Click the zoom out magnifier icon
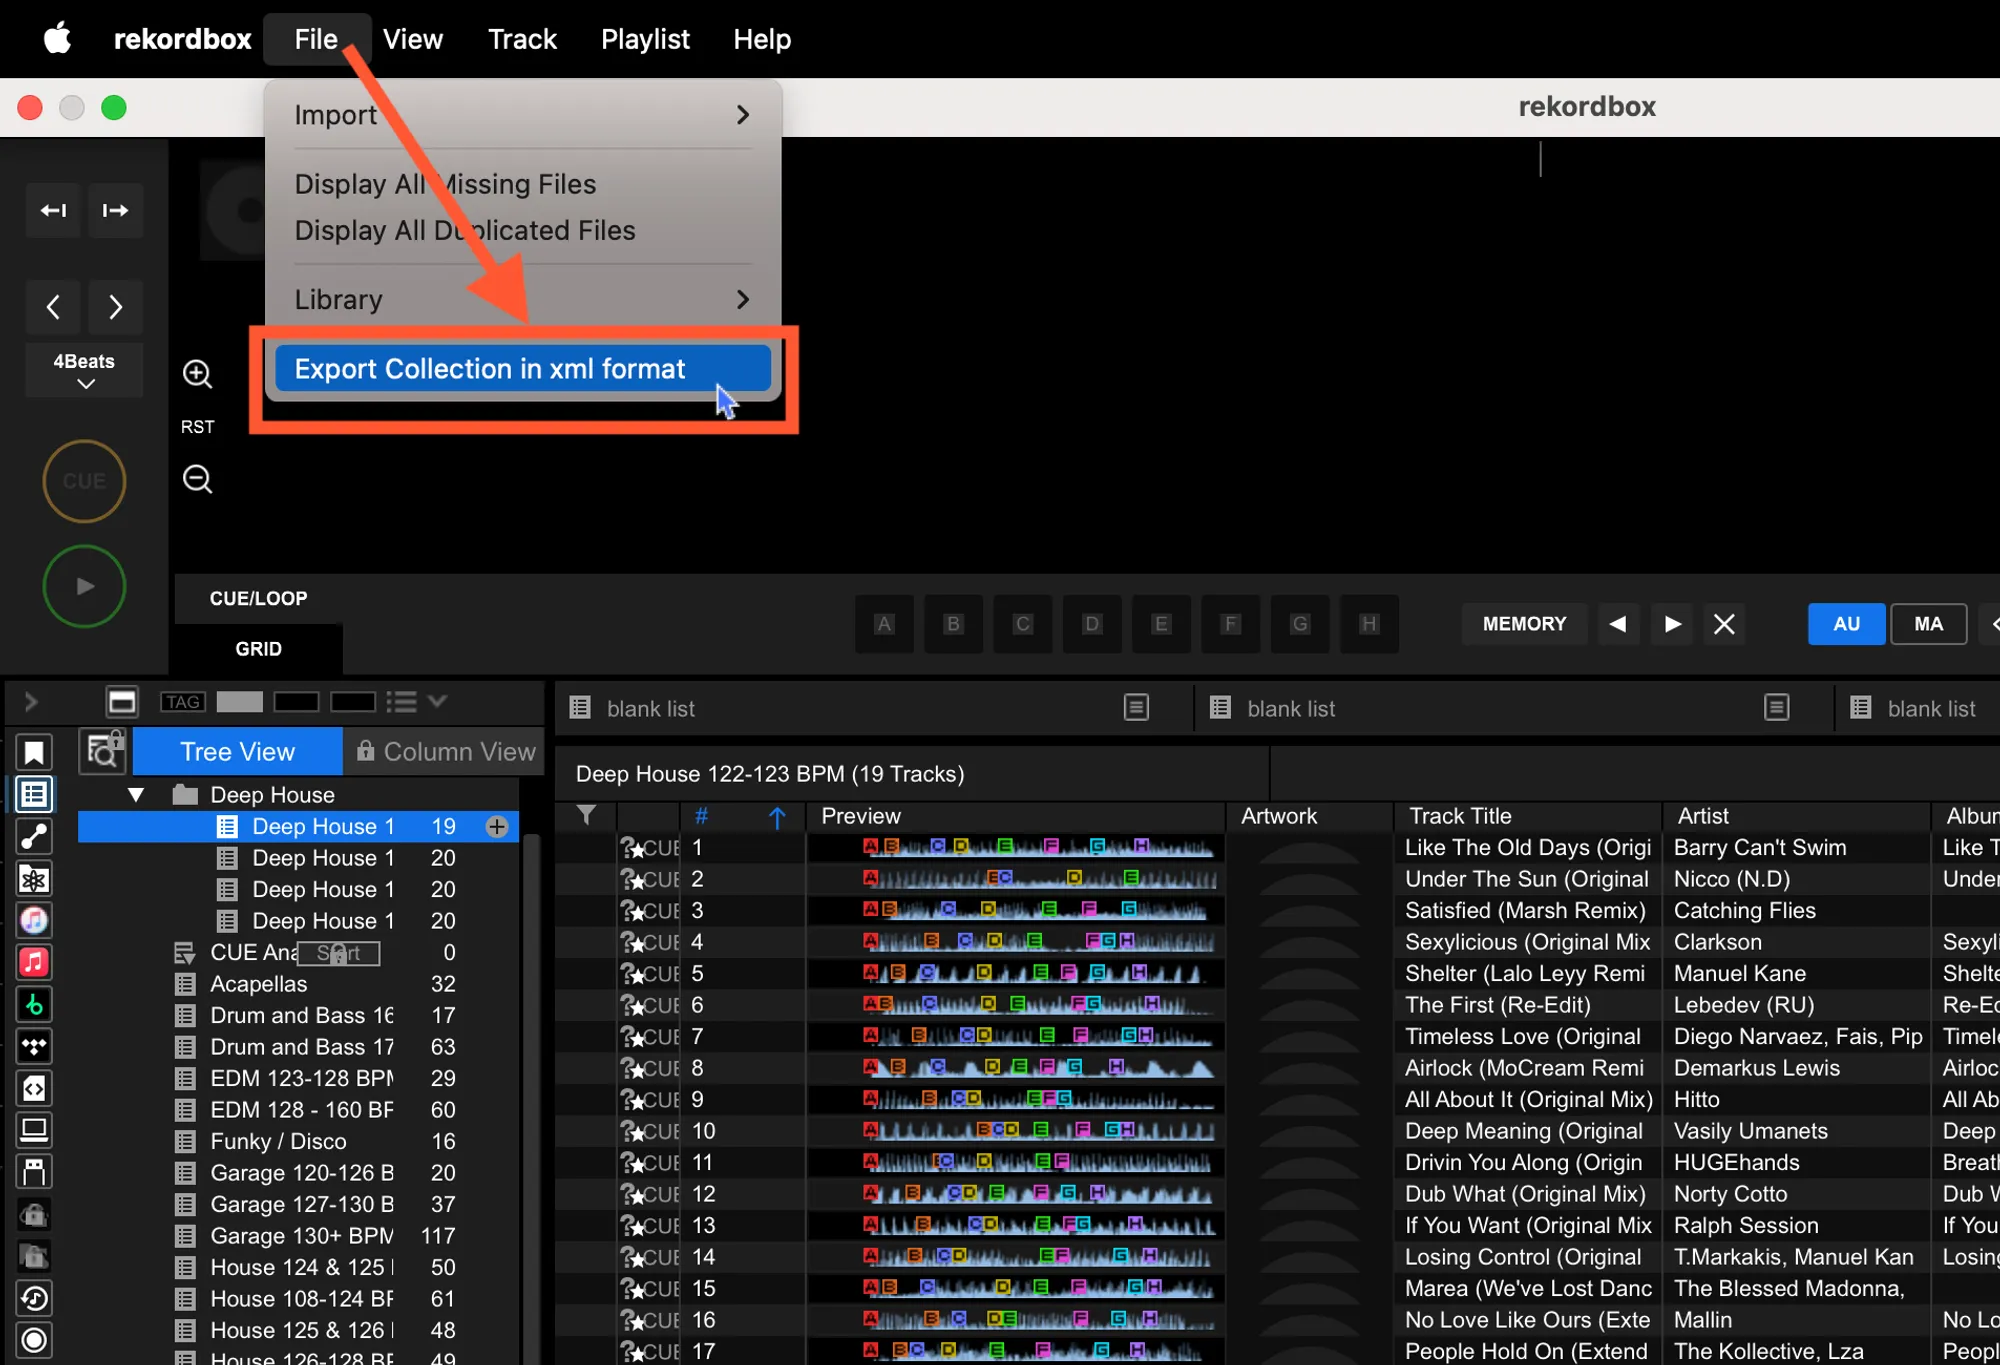 coord(197,479)
